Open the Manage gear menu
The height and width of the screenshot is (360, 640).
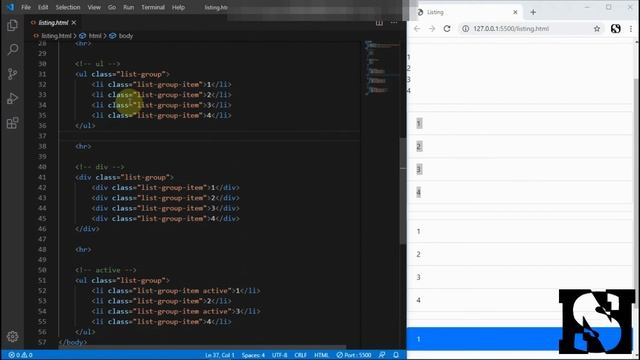tap(12, 336)
